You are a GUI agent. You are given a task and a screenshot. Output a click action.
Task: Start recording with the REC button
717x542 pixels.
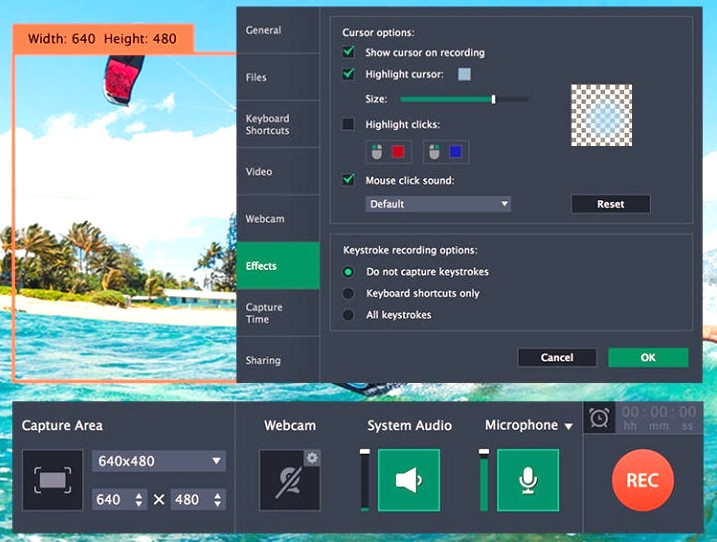tap(642, 480)
